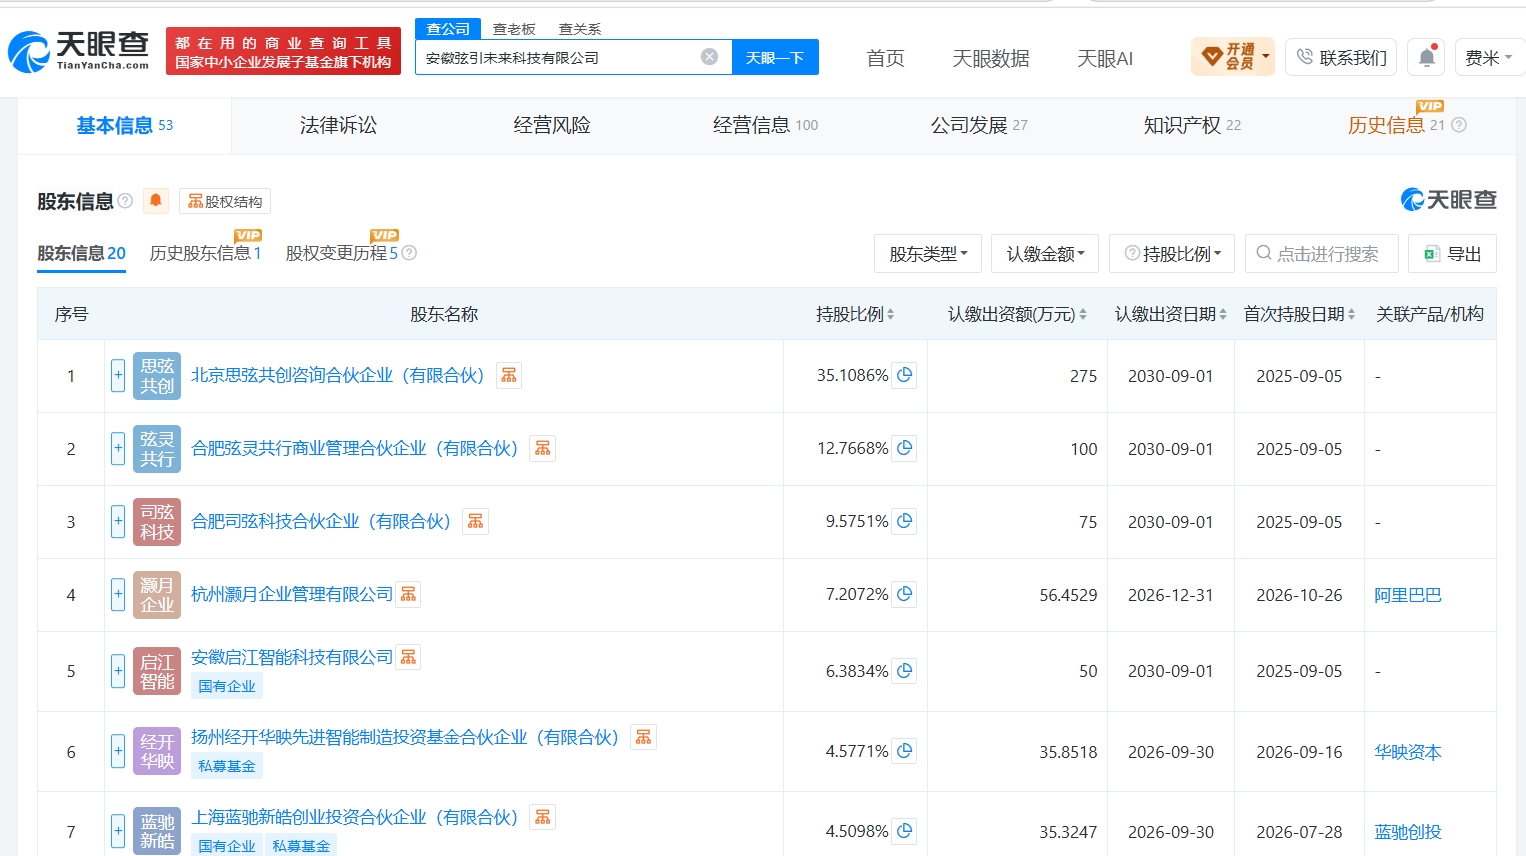Select the 历史股东信息 sub-tab
This screenshot has height=856, width=1526.
(205, 253)
